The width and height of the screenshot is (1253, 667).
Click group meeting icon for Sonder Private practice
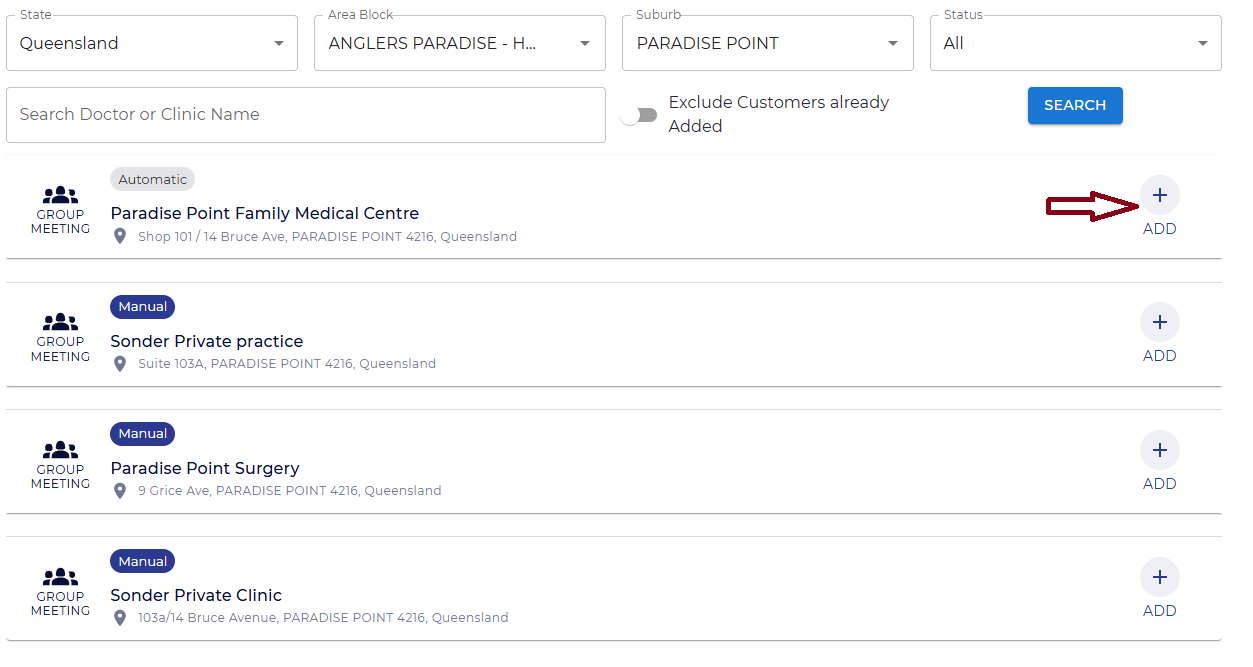60,323
